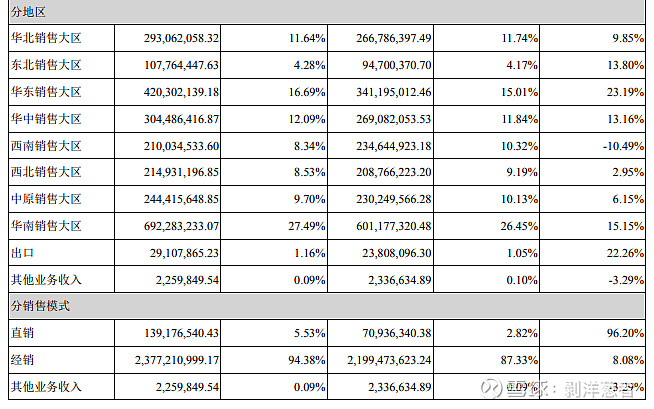Viewport: 654px width, 409px height.
Task: Select the 96.20% growth cell
Action: pos(620,332)
